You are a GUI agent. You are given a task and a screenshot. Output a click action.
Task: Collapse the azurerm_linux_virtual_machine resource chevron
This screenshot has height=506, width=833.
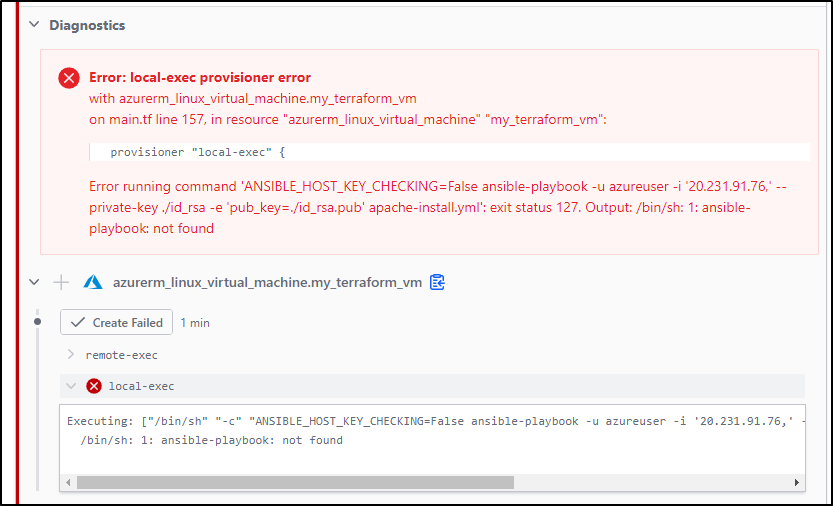(x=34, y=282)
